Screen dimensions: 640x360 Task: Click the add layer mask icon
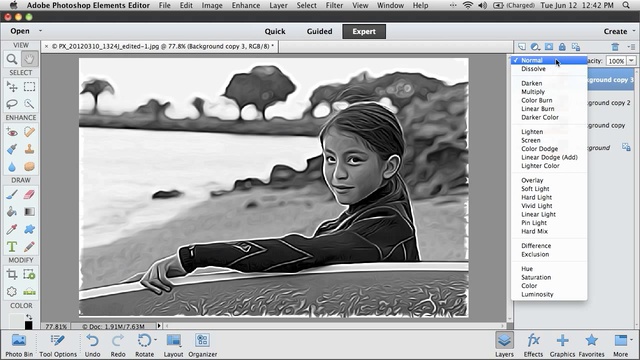549,47
